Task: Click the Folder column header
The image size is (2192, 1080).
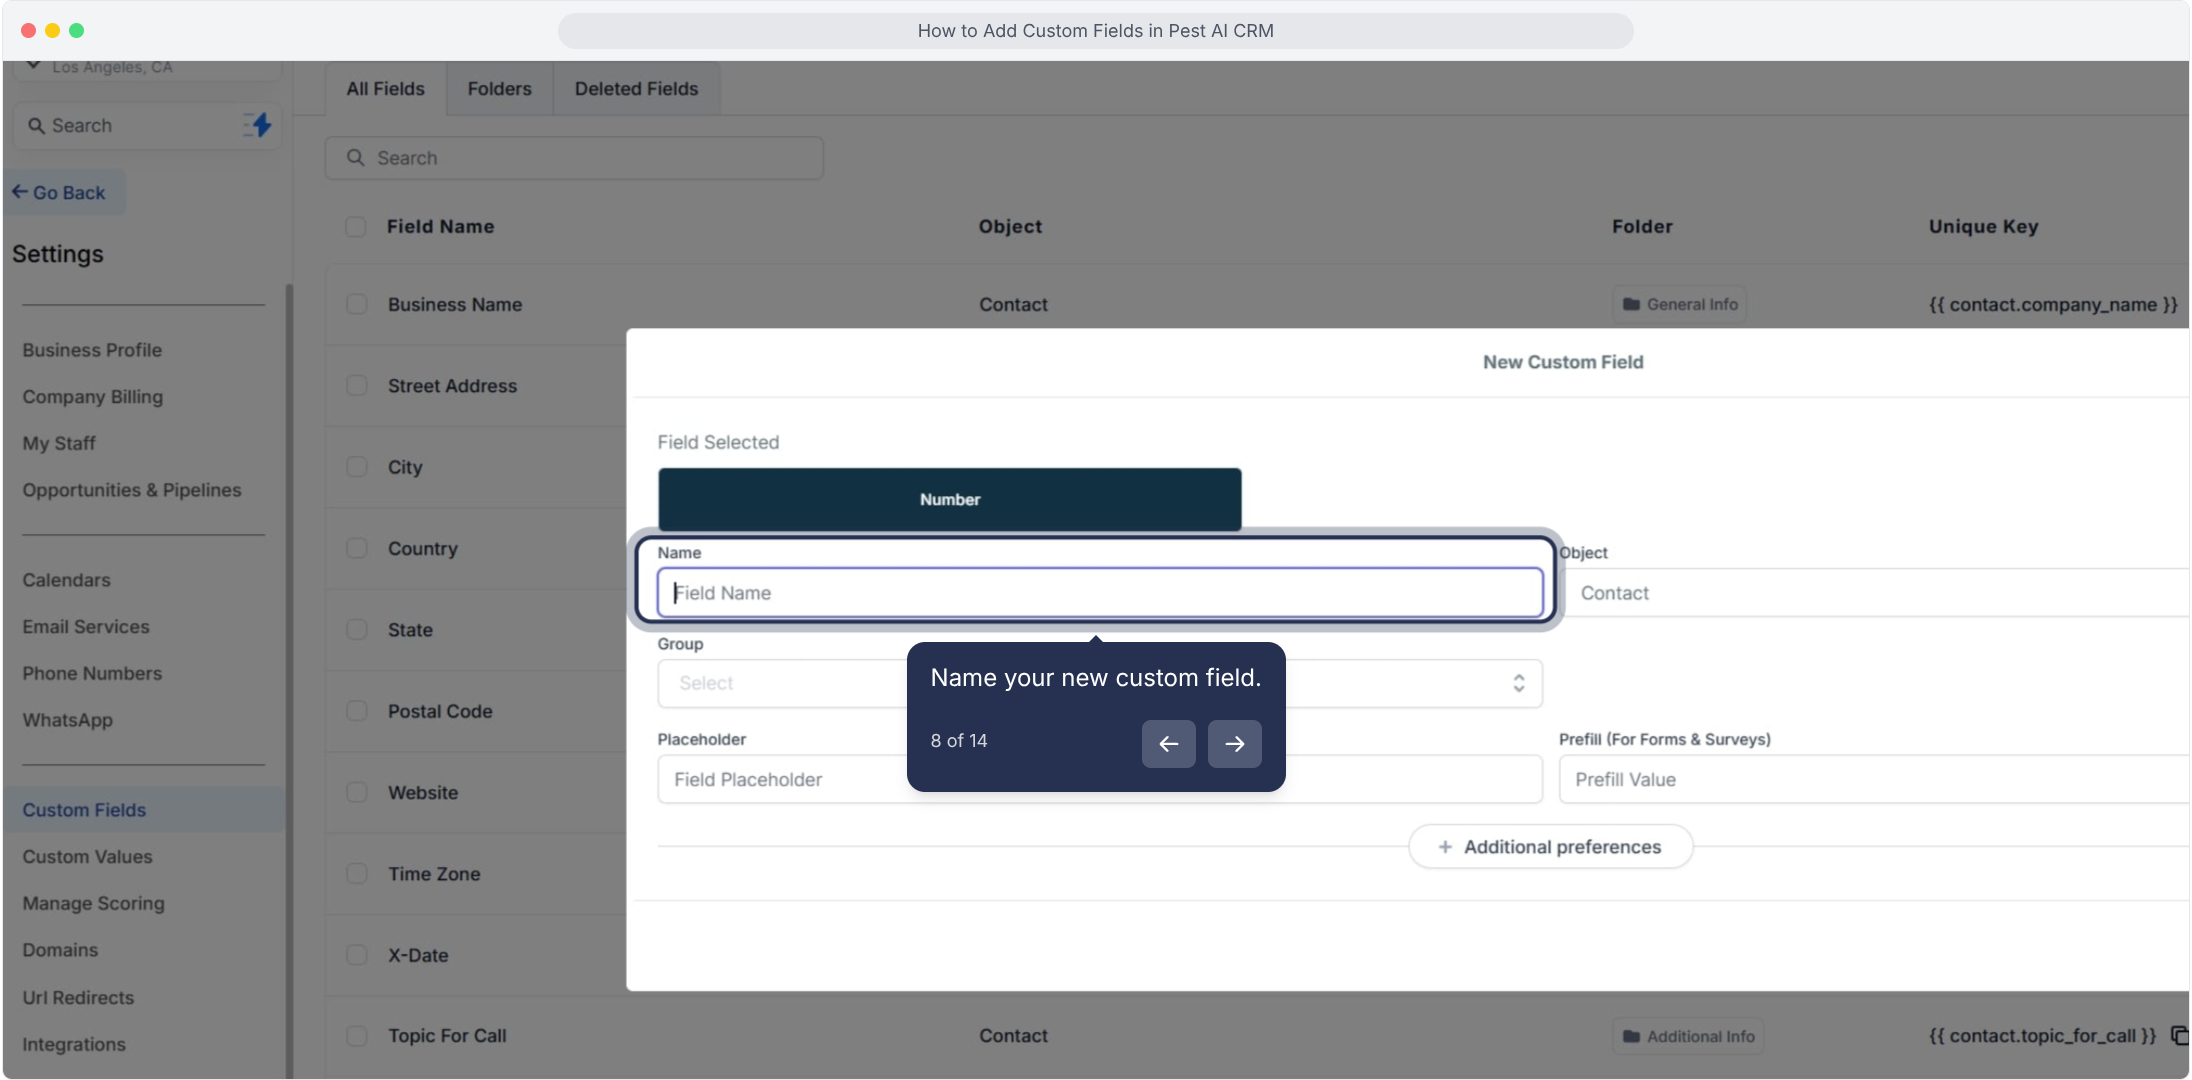Action: tap(1642, 227)
